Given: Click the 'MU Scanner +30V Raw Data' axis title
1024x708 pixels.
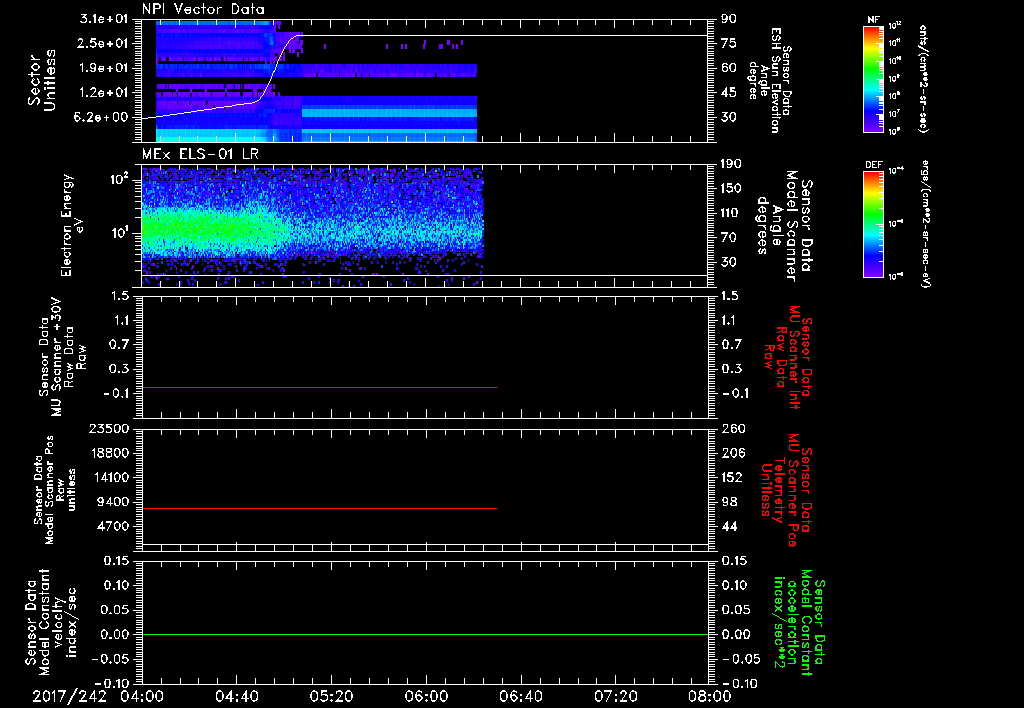Looking at the screenshot, I should click(63, 357).
